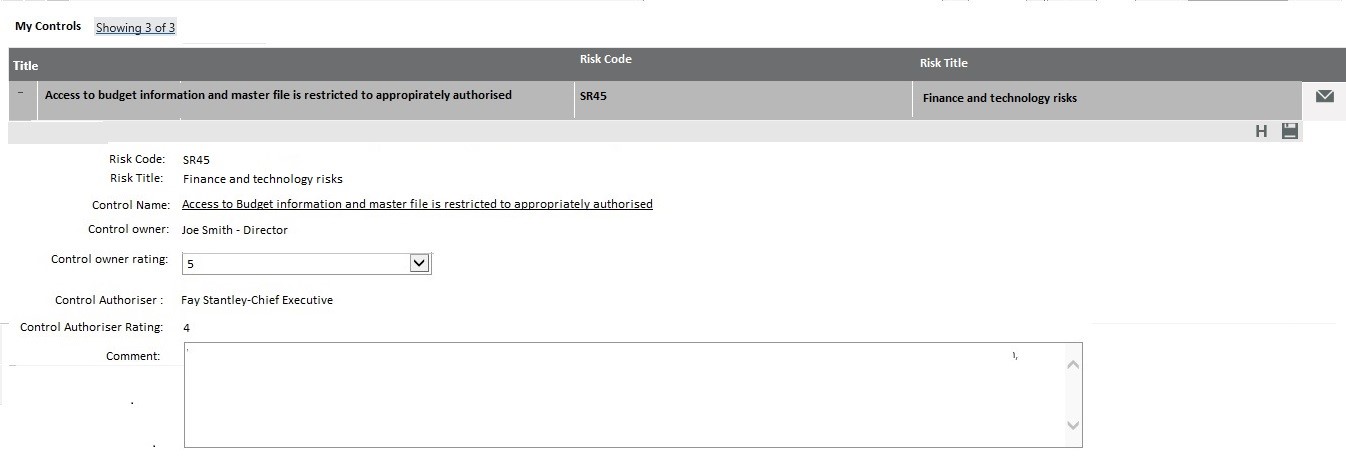The width and height of the screenshot is (1346, 460).
Task: Click the 'Showing 3 of 3' link
Action: coord(135,28)
